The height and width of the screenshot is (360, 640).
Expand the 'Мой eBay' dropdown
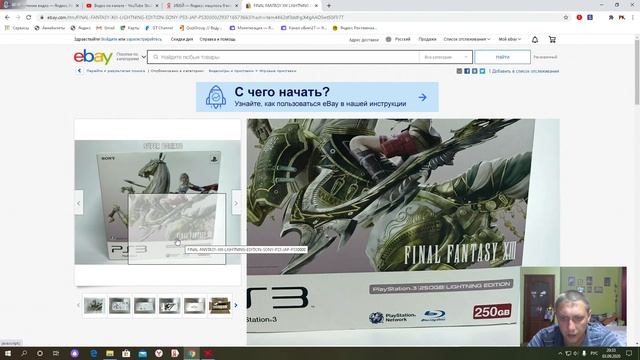click(509, 39)
